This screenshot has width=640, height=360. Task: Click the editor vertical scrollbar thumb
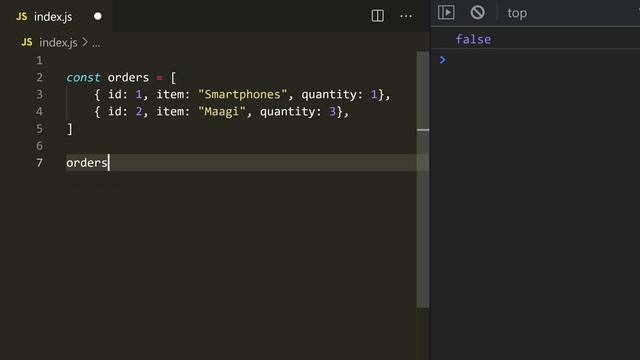click(x=423, y=180)
